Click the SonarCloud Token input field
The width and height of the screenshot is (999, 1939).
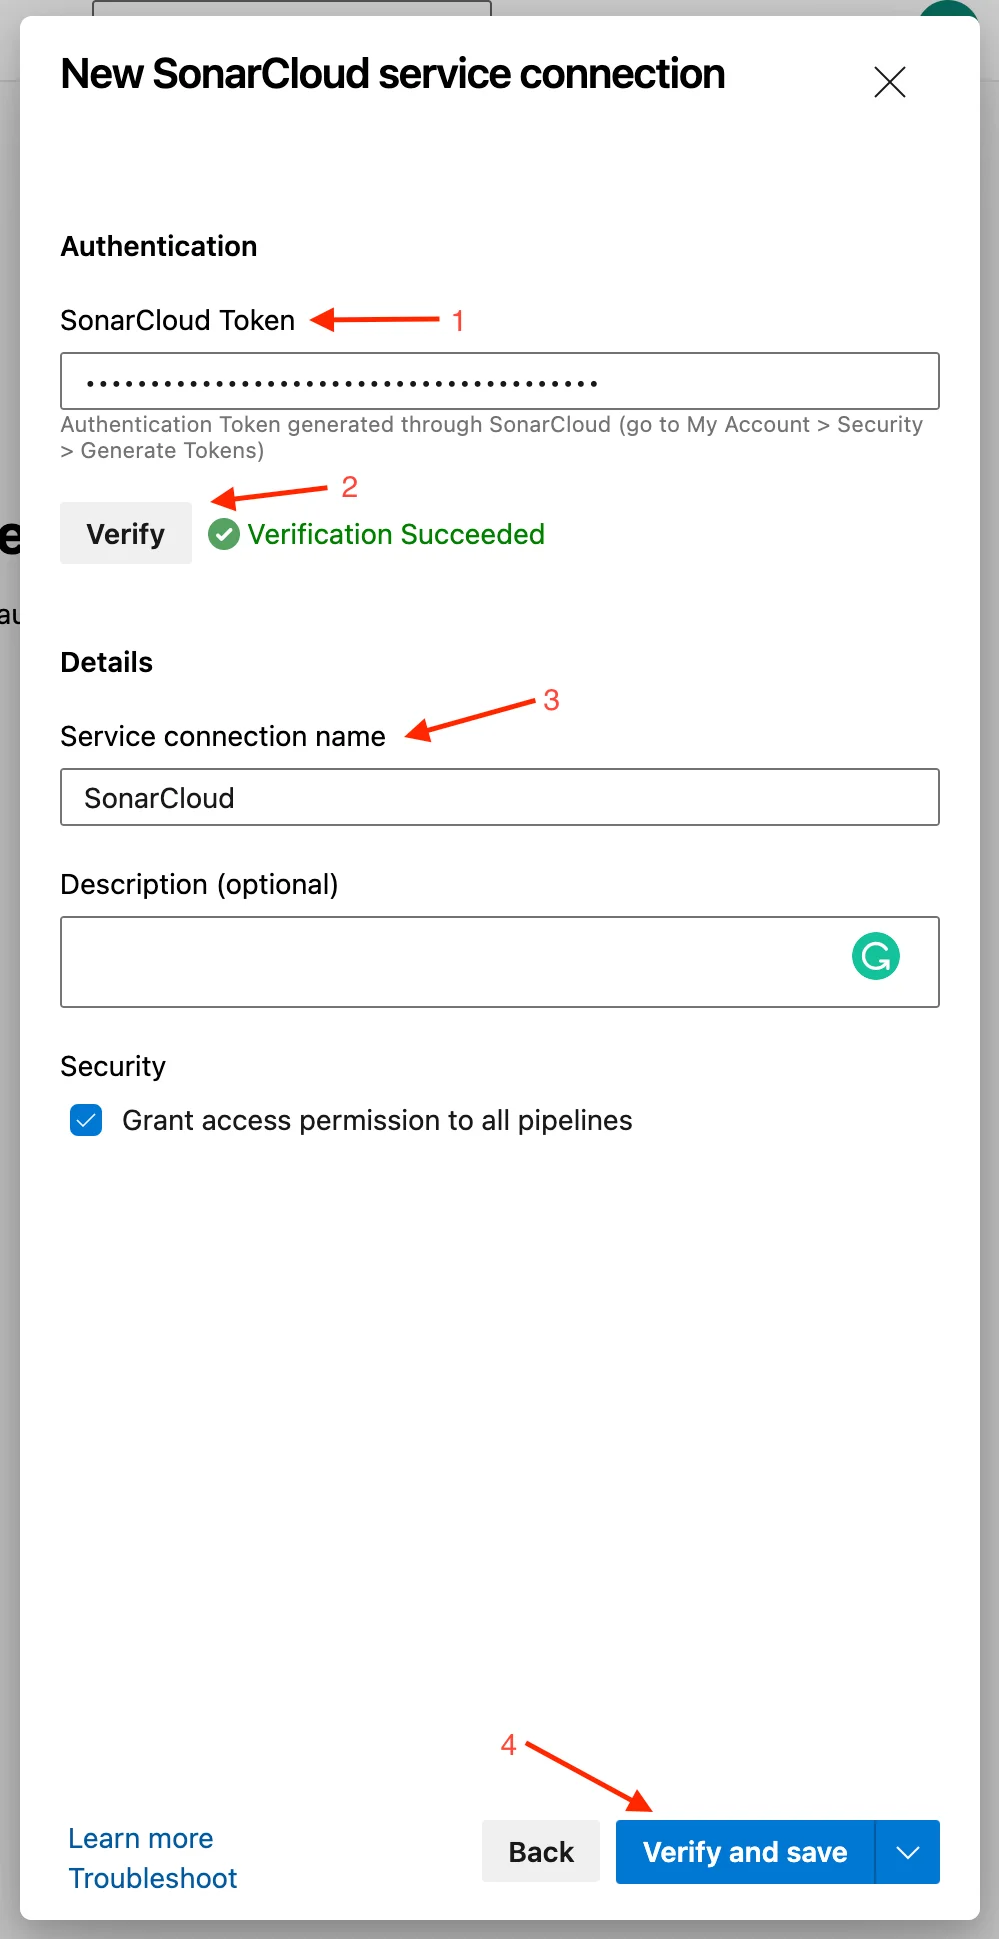500,381
